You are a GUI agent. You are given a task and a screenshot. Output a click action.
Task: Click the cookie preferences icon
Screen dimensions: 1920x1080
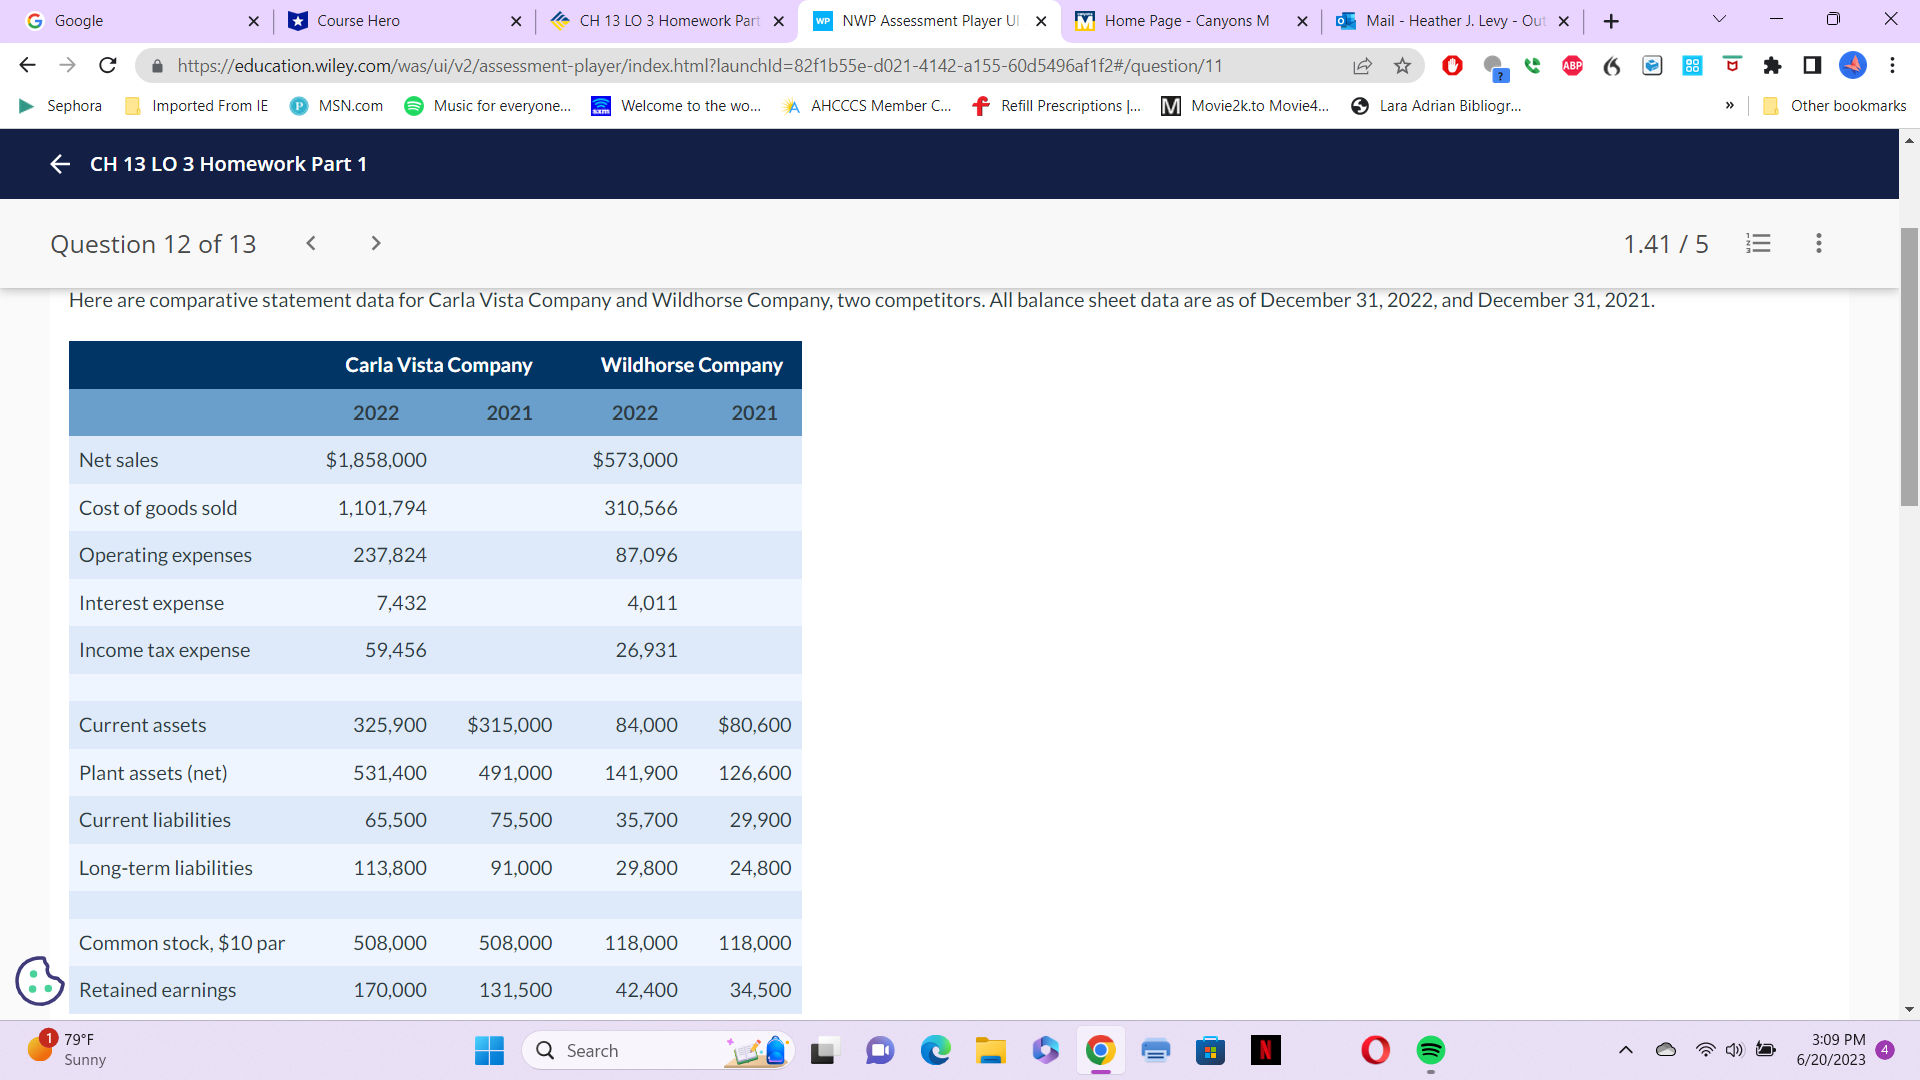tap(40, 980)
